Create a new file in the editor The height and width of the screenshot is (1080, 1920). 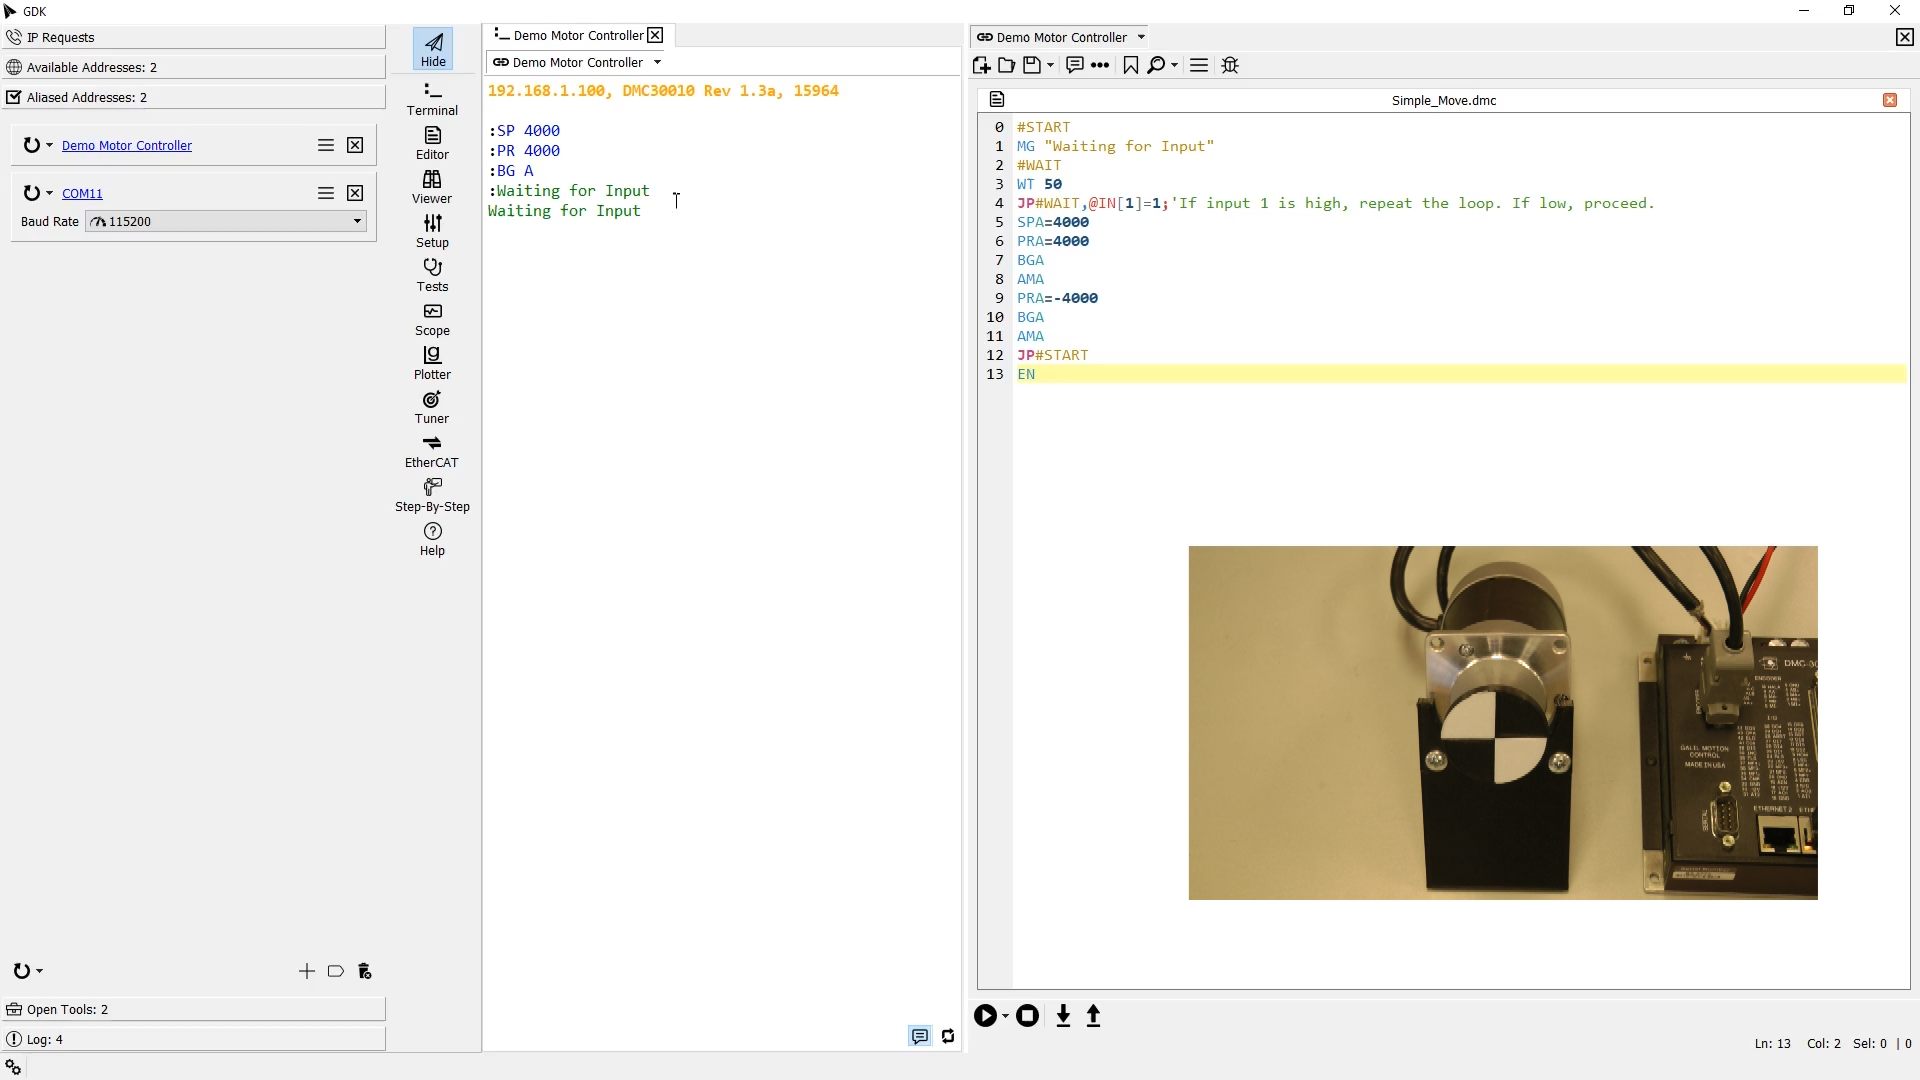[981, 65]
